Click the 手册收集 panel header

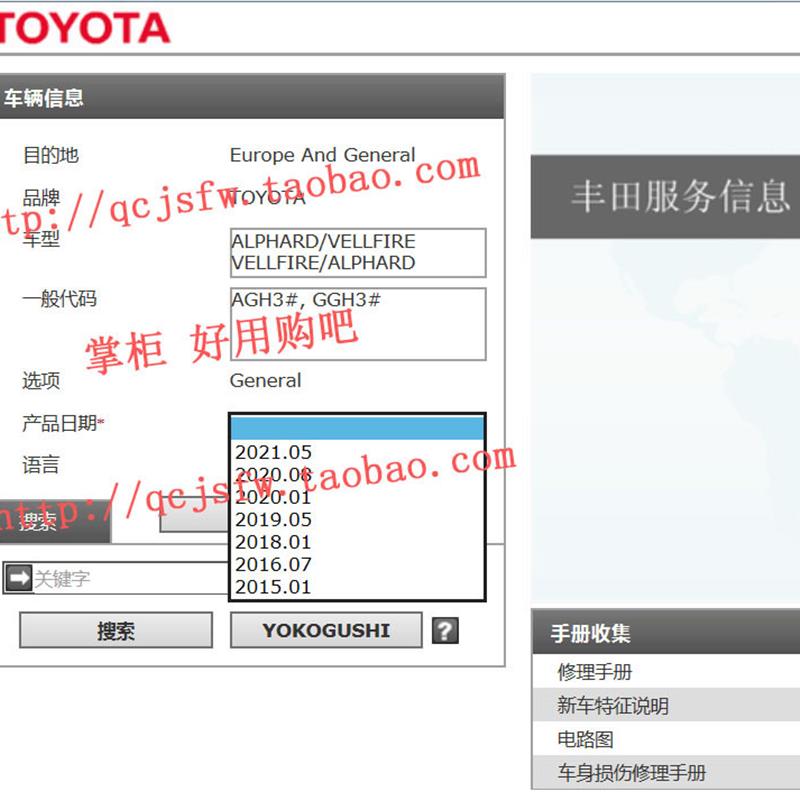[666, 633]
